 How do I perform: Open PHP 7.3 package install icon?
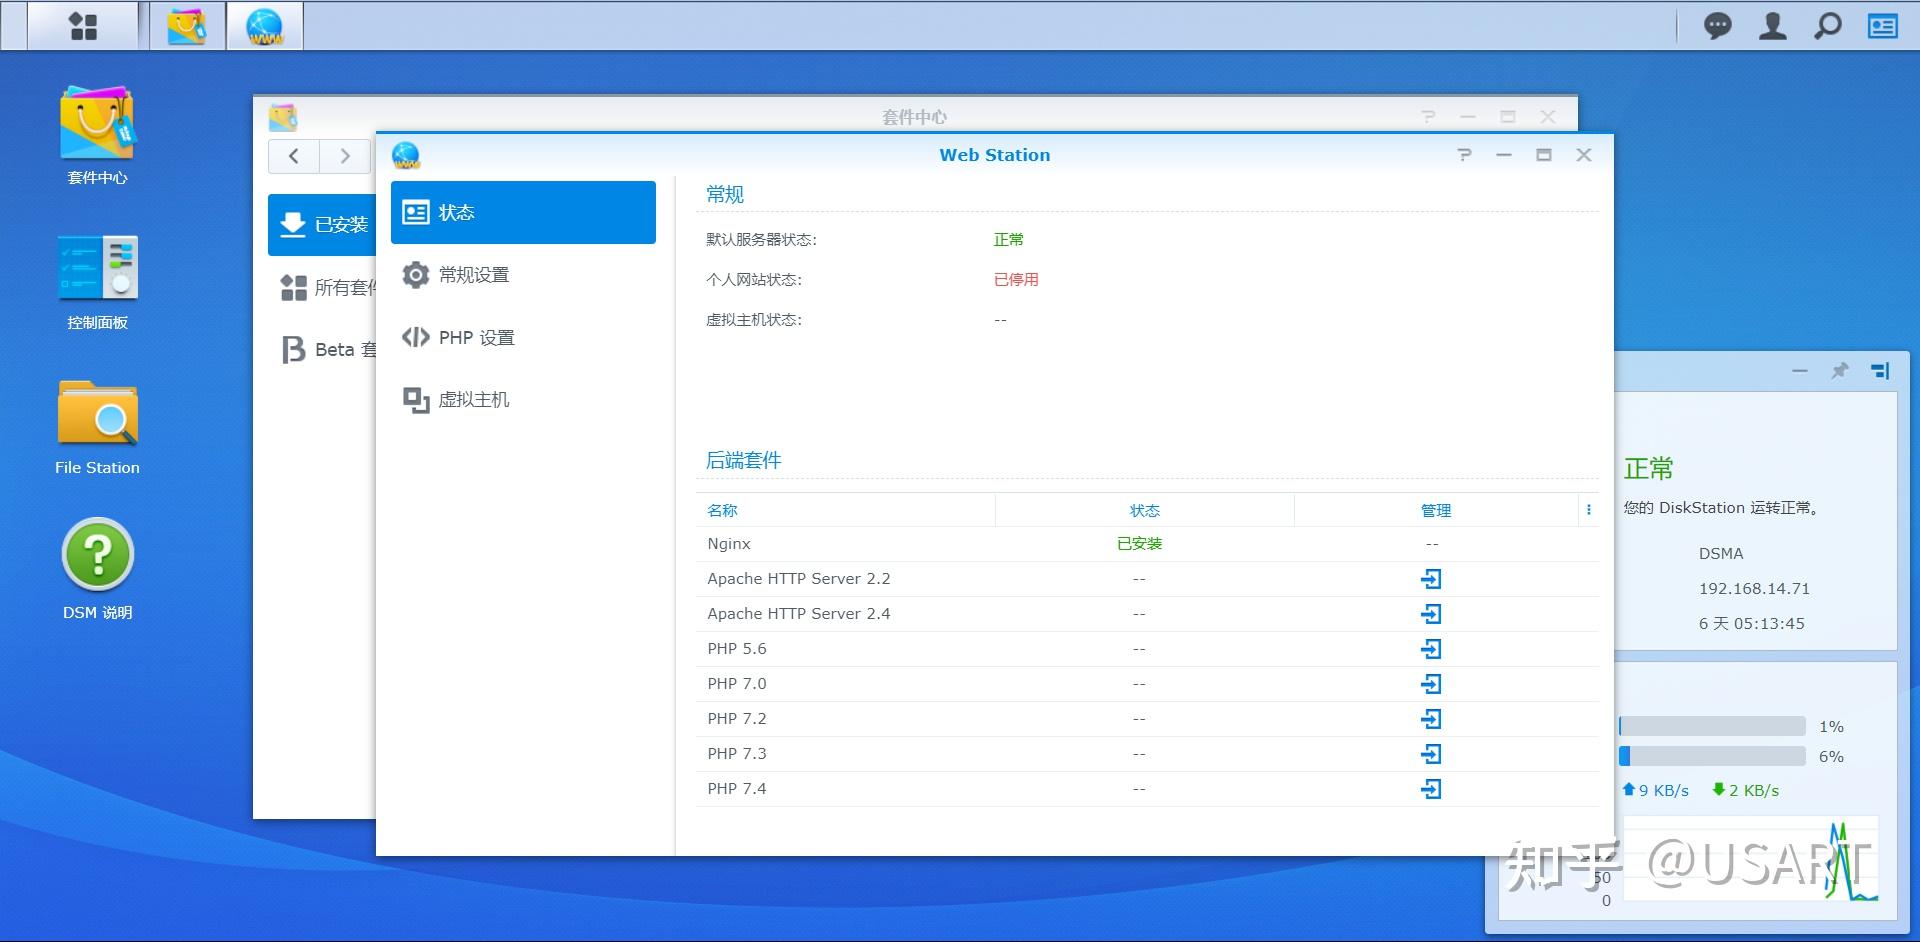coord(1431,754)
